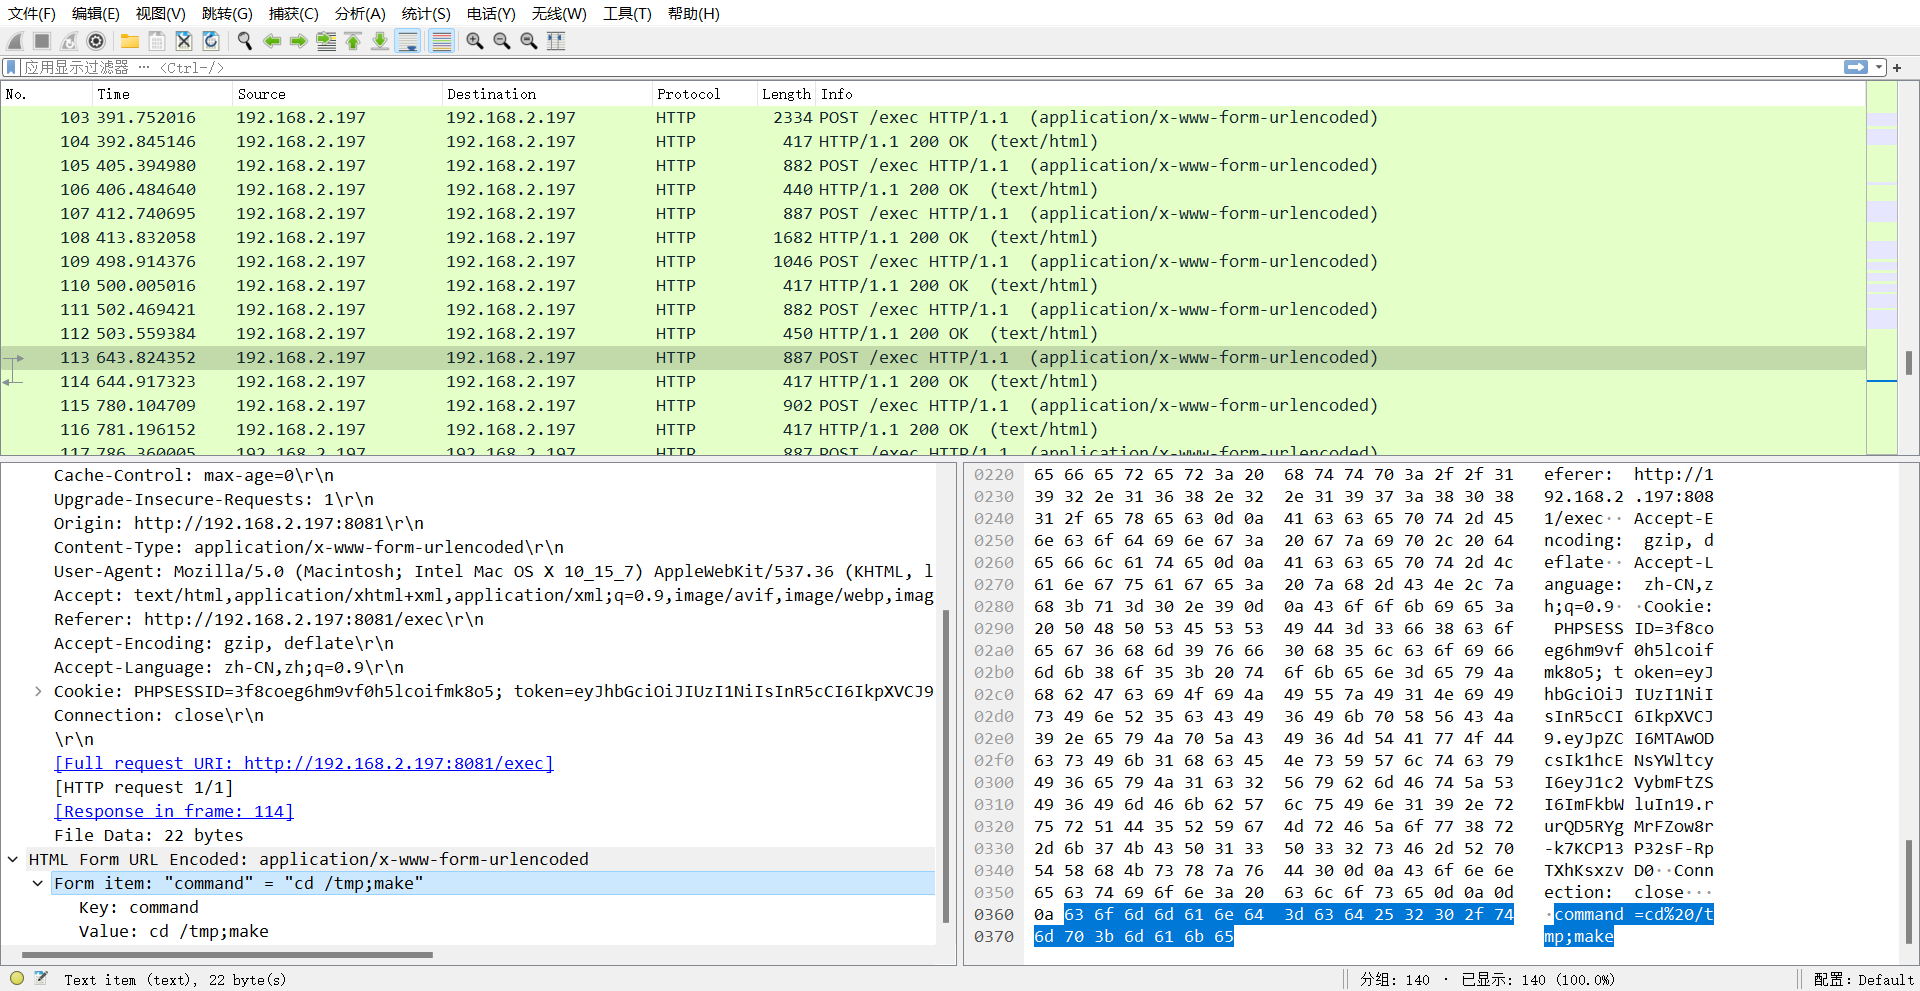Select packet 115 with length 902
This screenshot has height=991, width=1920.
933,405
